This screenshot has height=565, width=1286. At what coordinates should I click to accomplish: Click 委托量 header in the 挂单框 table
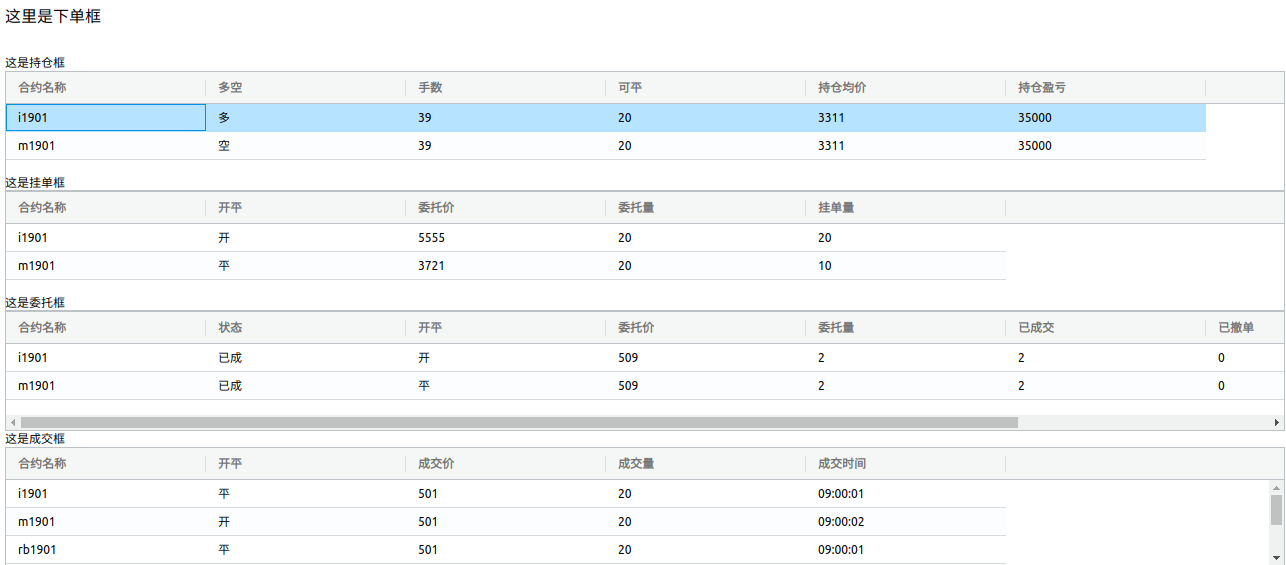coord(706,208)
